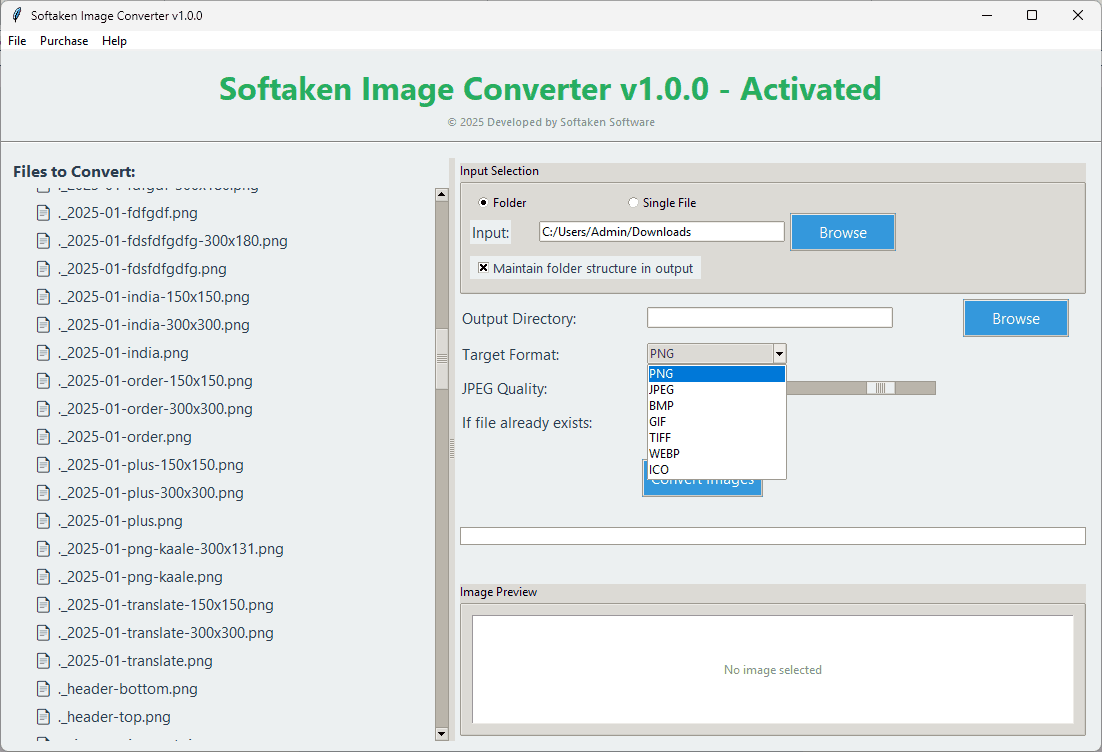The image size is (1102, 752).
Task: Click file icon beside ._2025-01-fdfgdf.png
Action: click(x=44, y=213)
